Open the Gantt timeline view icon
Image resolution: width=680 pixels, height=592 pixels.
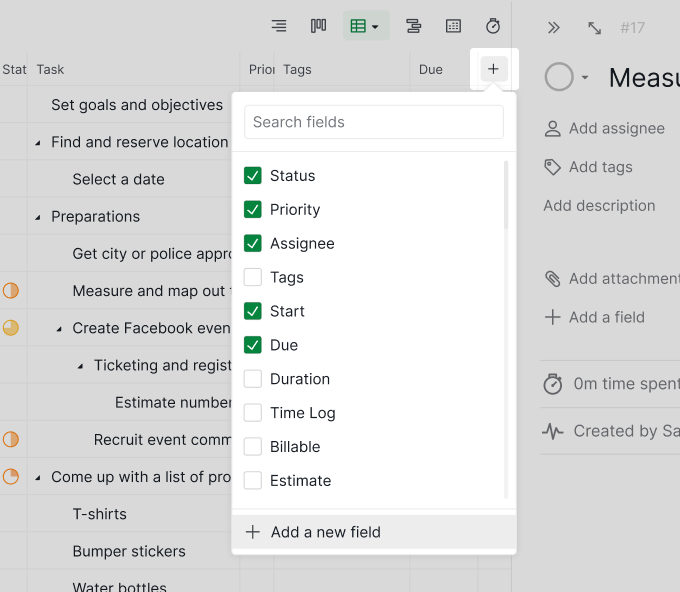[x=413, y=26]
